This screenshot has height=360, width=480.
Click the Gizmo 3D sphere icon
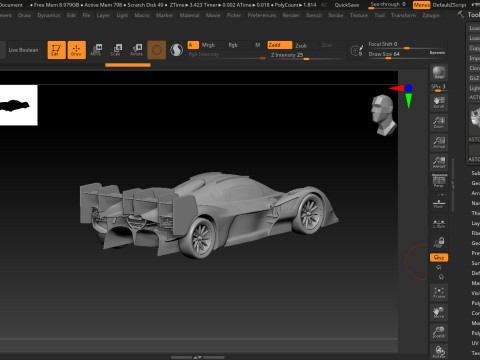(x=157, y=50)
